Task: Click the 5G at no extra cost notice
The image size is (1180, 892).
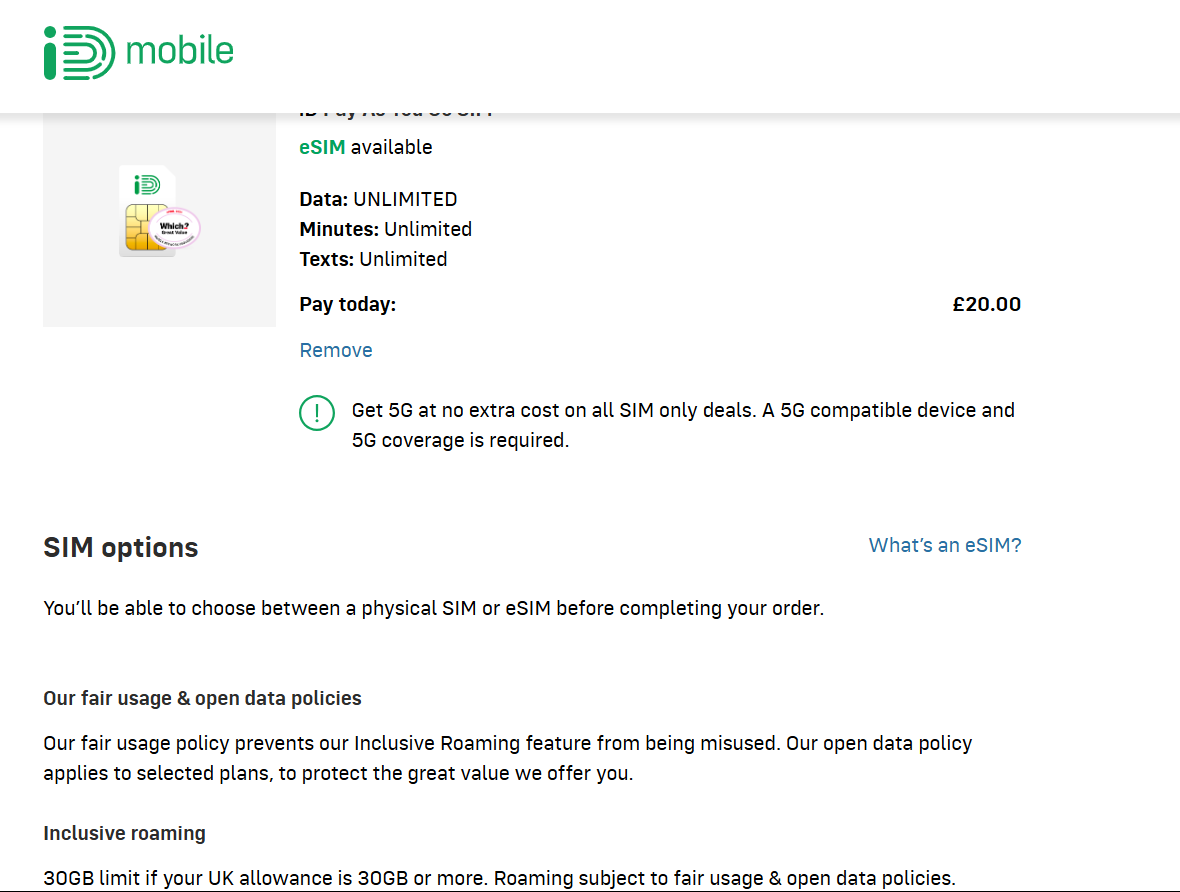Action: (683, 425)
